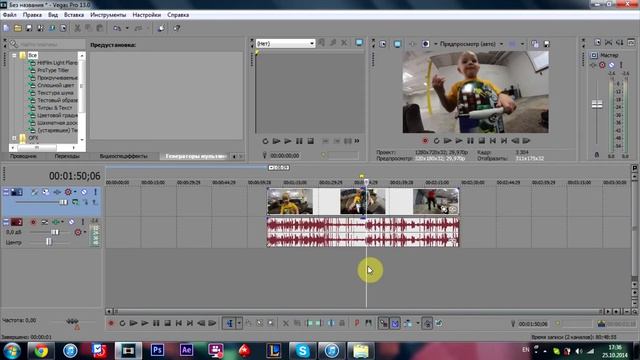Open the Auto ripple mode dropdown arrow
The height and width of the screenshot is (360, 640).
(x=418, y=323)
